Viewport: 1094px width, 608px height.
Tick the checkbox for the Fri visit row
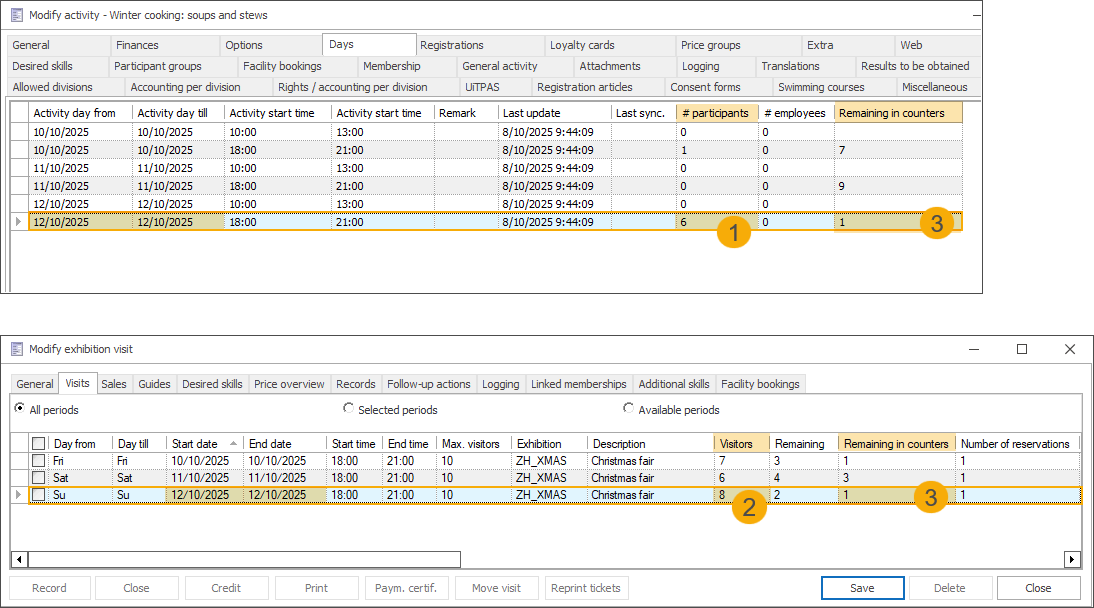[39, 461]
